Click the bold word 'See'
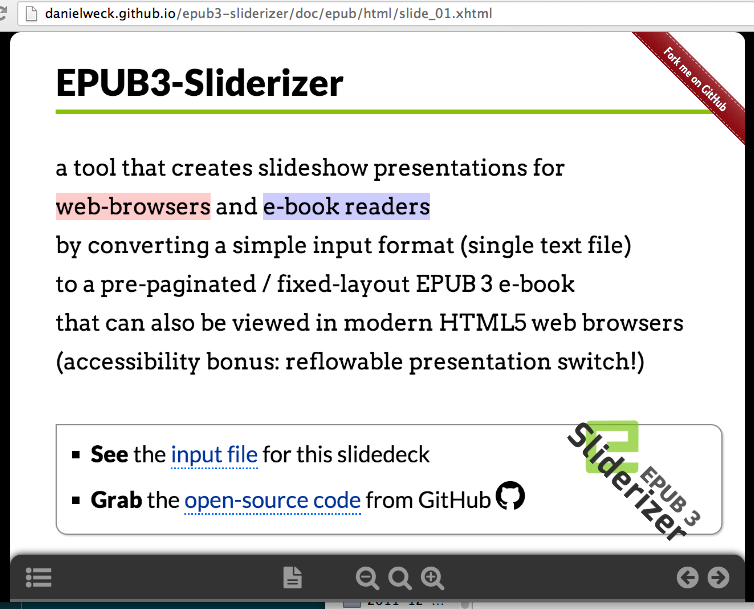754x609 pixels. (110, 455)
